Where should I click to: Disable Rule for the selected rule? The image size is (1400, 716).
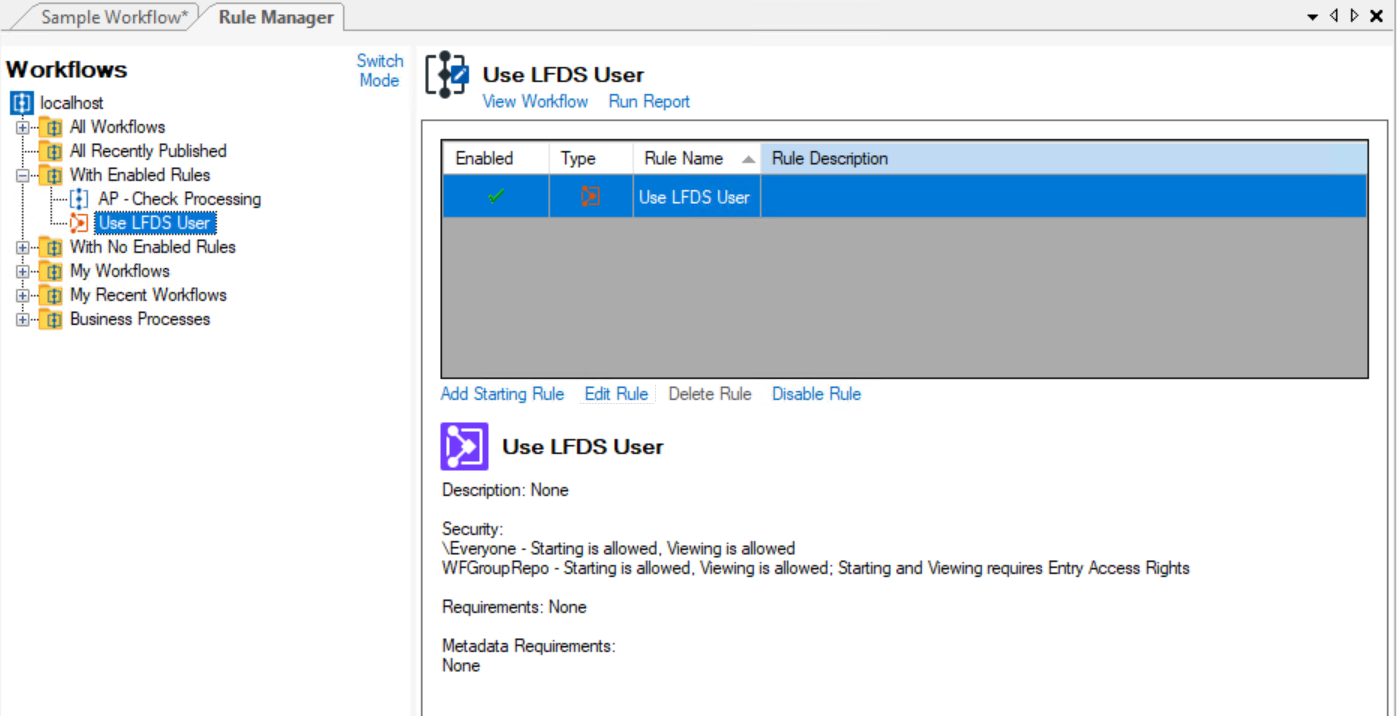tap(816, 394)
